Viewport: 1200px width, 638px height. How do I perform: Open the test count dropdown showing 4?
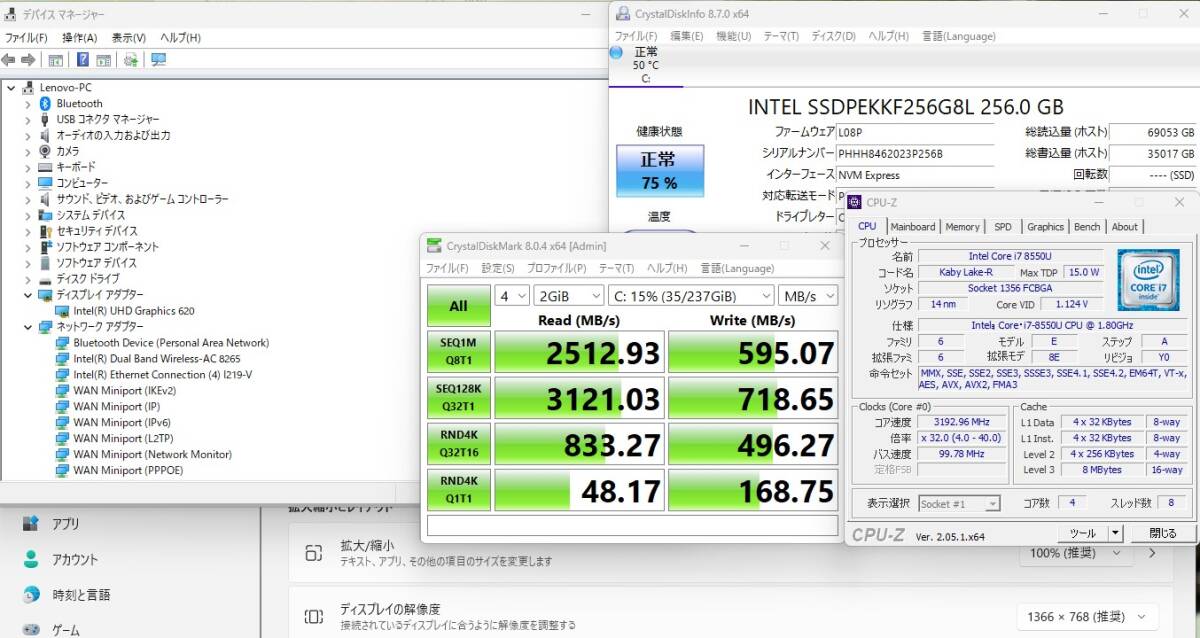click(x=511, y=296)
